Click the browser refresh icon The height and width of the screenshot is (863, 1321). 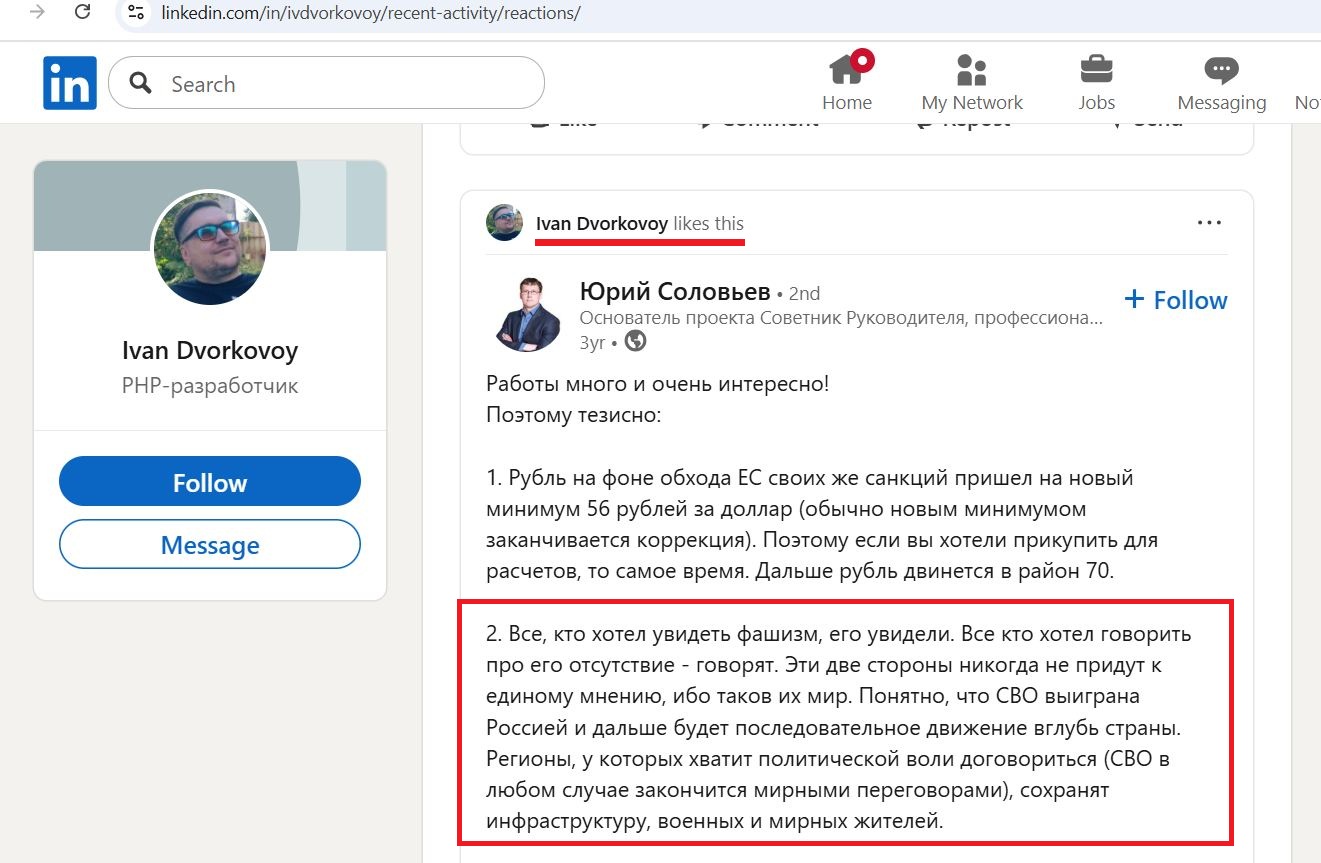coord(82,13)
